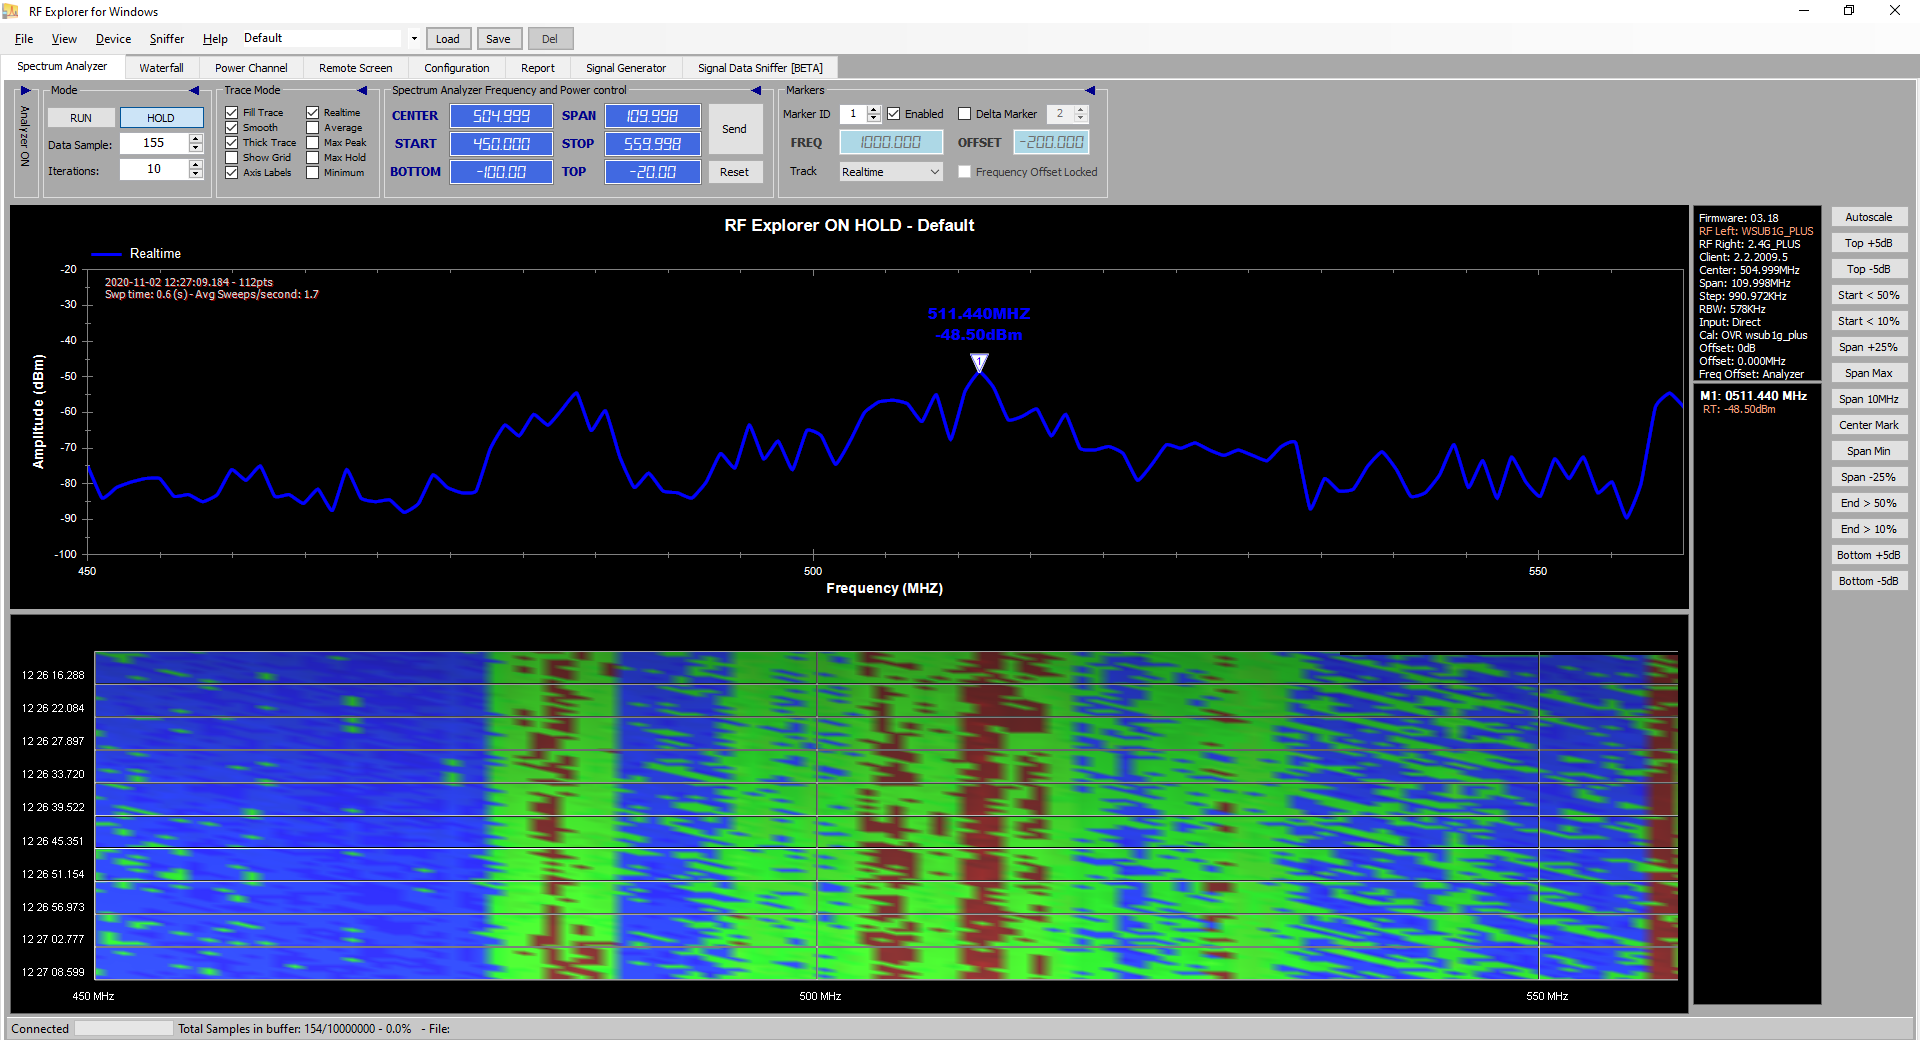The height and width of the screenshot is (1040, 1920).
Task: Collapse the Markers panel arrow
Action: tap(1090, 90)
